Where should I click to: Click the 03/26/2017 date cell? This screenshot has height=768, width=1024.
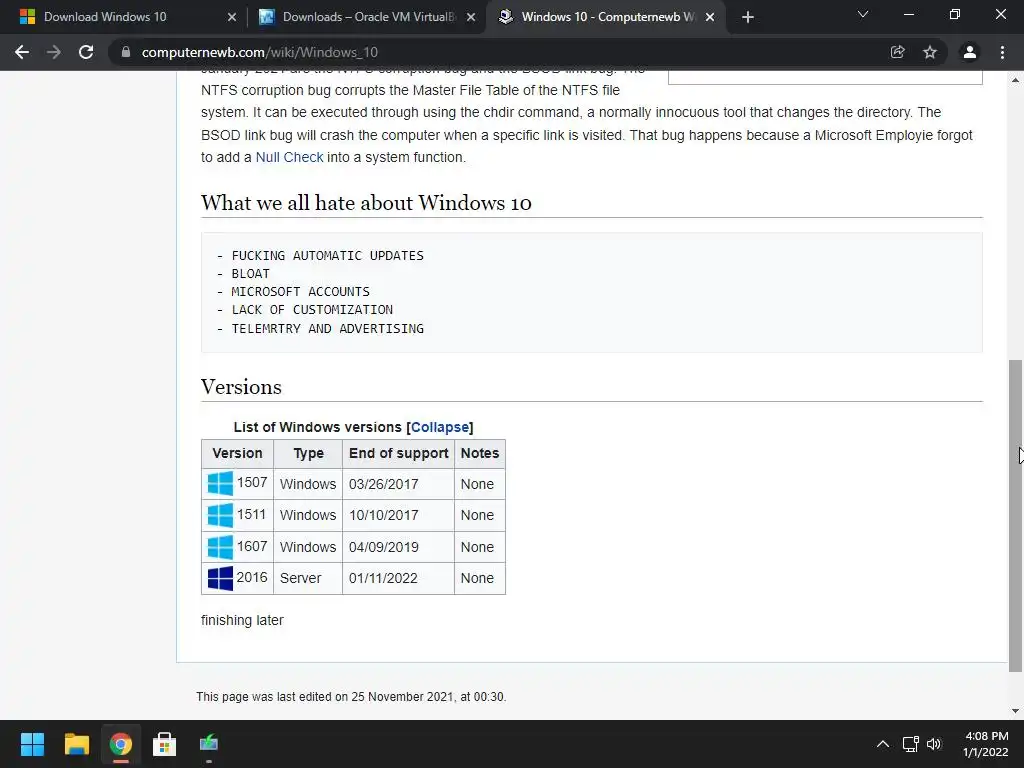(398, 484)
